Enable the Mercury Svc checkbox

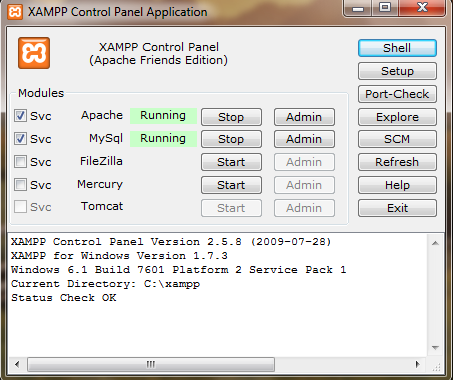point(20,184)
